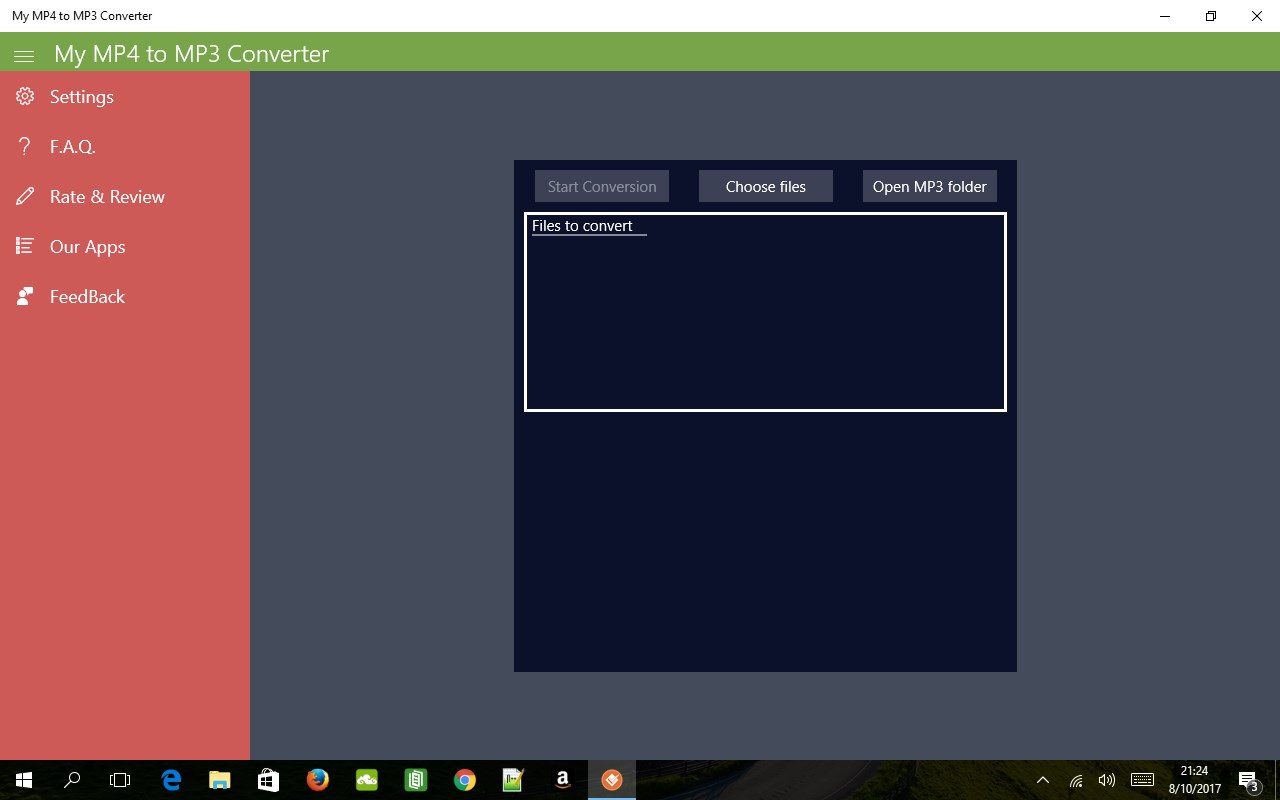Open Action Center notifications icon
The width and height of the screenshot is (1280, 800).
[x=1249, y=780]
